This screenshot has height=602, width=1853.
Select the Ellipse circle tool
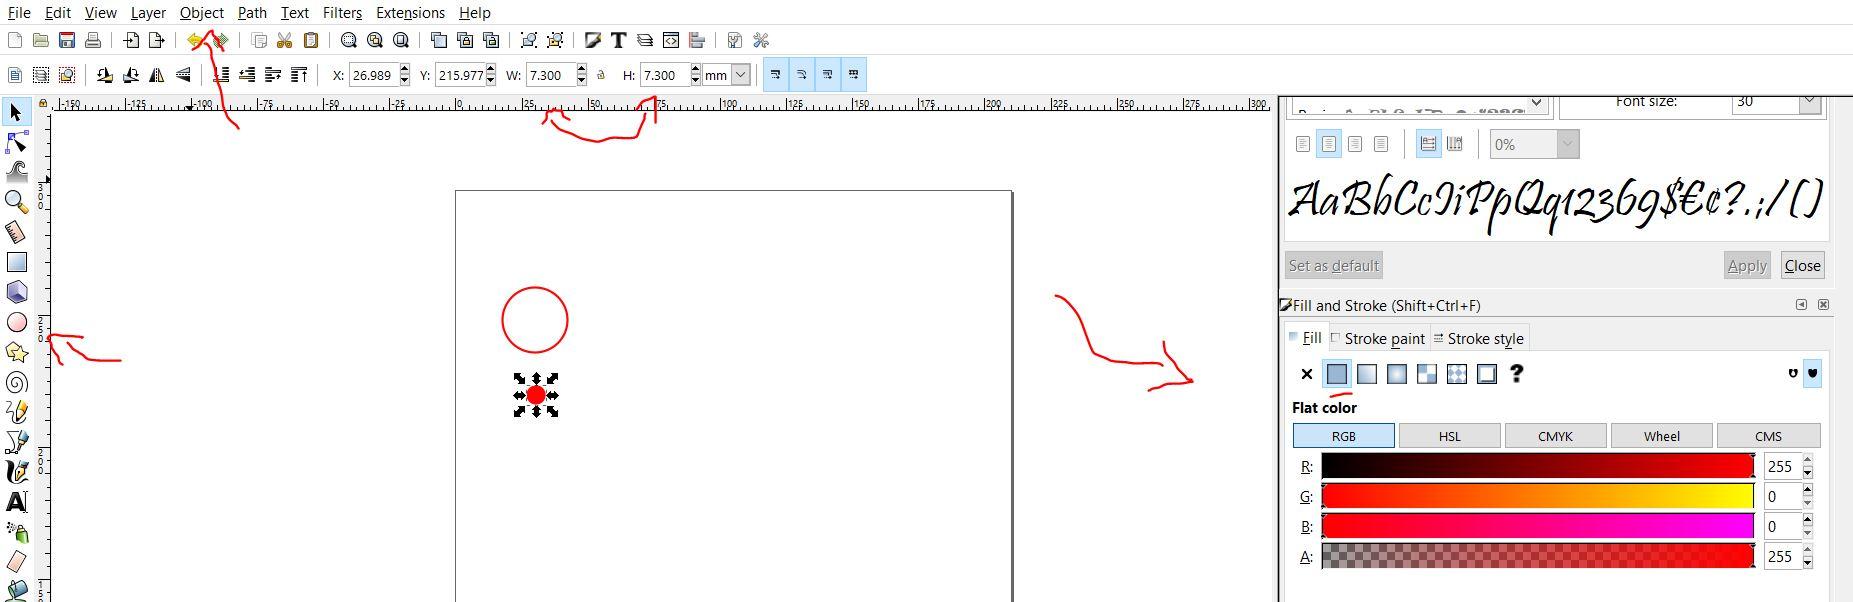tap(16, 322)
